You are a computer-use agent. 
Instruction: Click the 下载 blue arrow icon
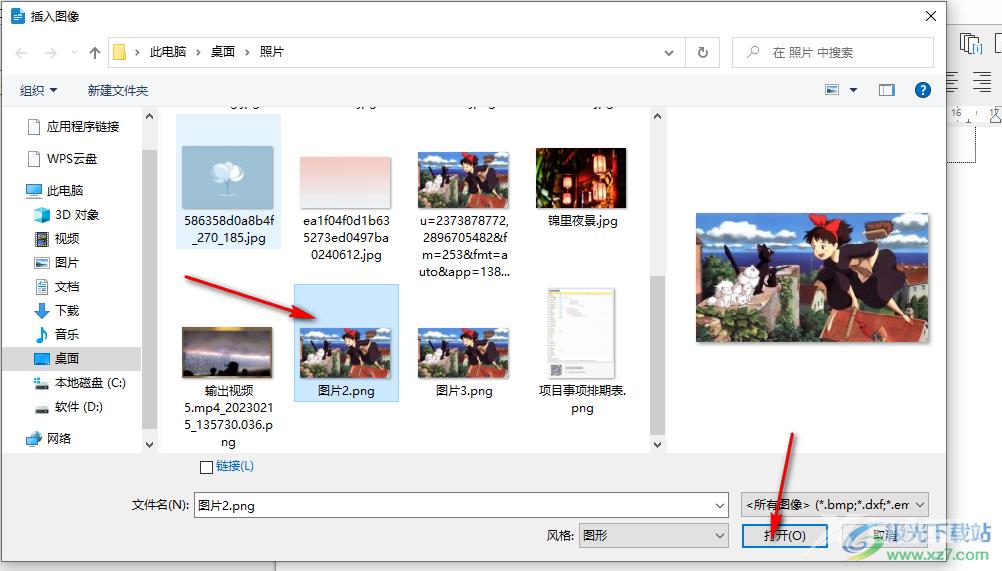pos(42,310)
